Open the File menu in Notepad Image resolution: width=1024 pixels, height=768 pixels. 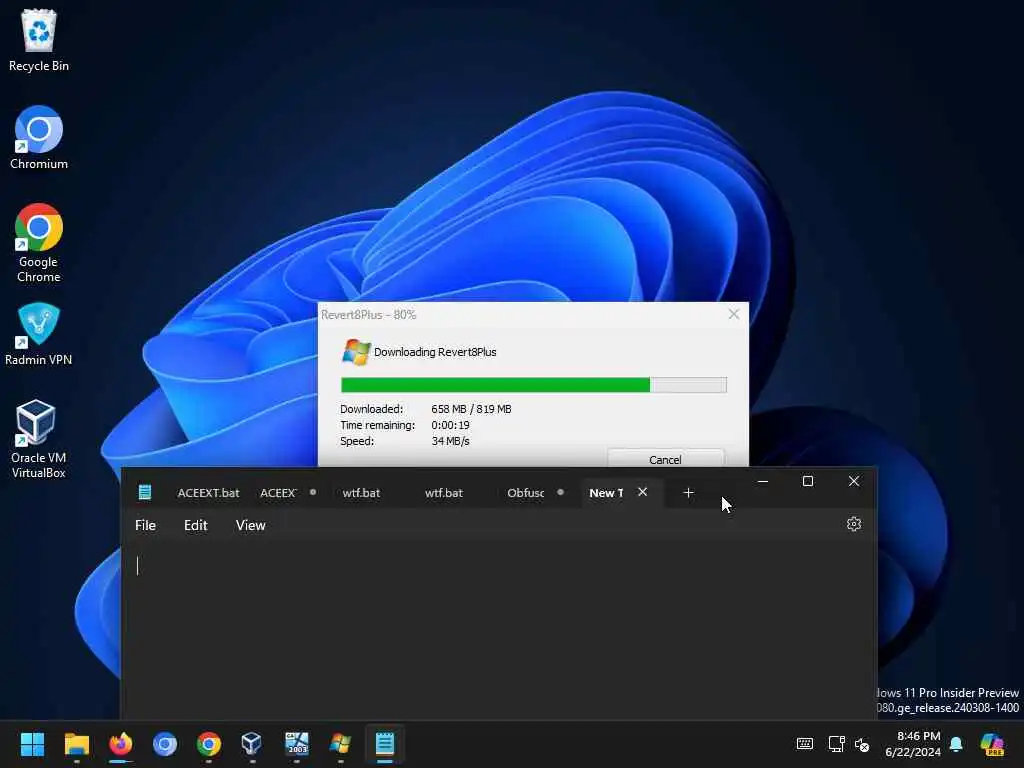pyautogui.click(x=145, y=525)
